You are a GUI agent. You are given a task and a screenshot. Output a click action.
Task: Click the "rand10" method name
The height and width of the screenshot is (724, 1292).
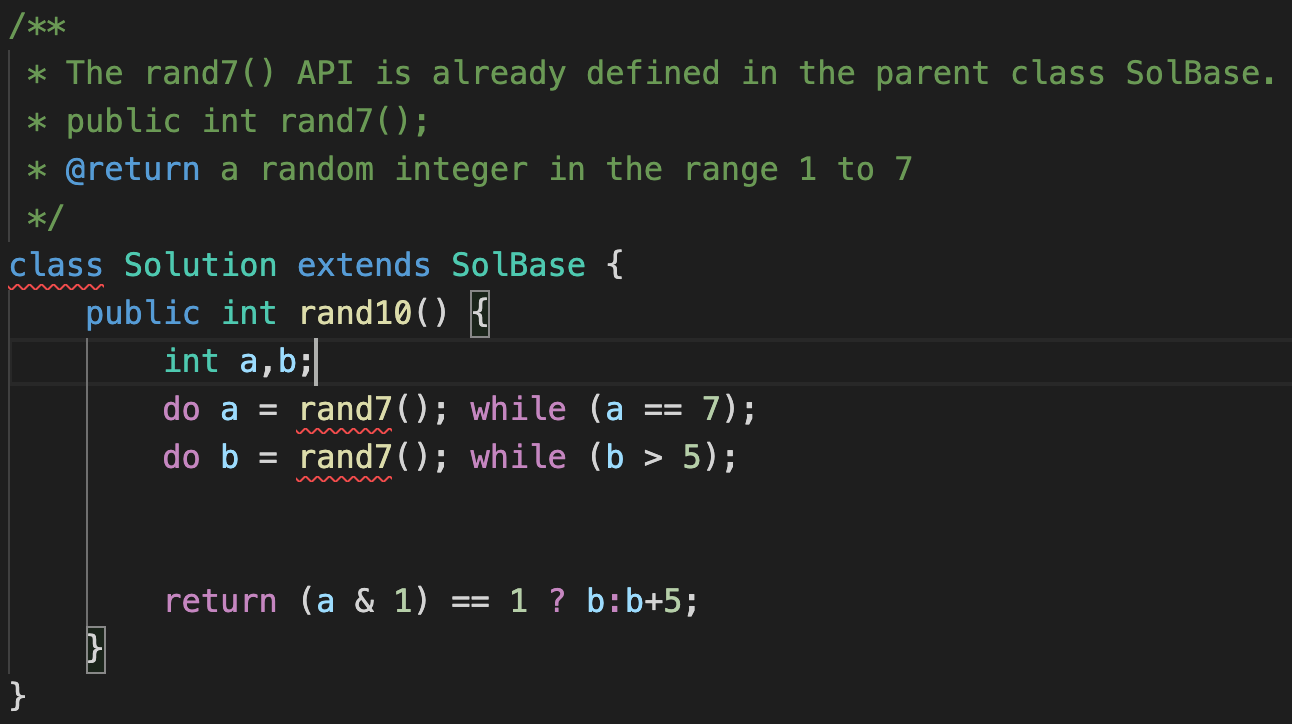point(356,314)
